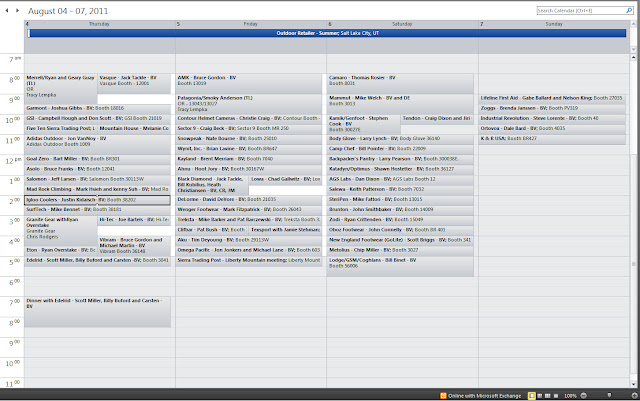Open Body Glove - Larry Lynch appointment
The height and width of the screenshot is (401, 640).
400,139
